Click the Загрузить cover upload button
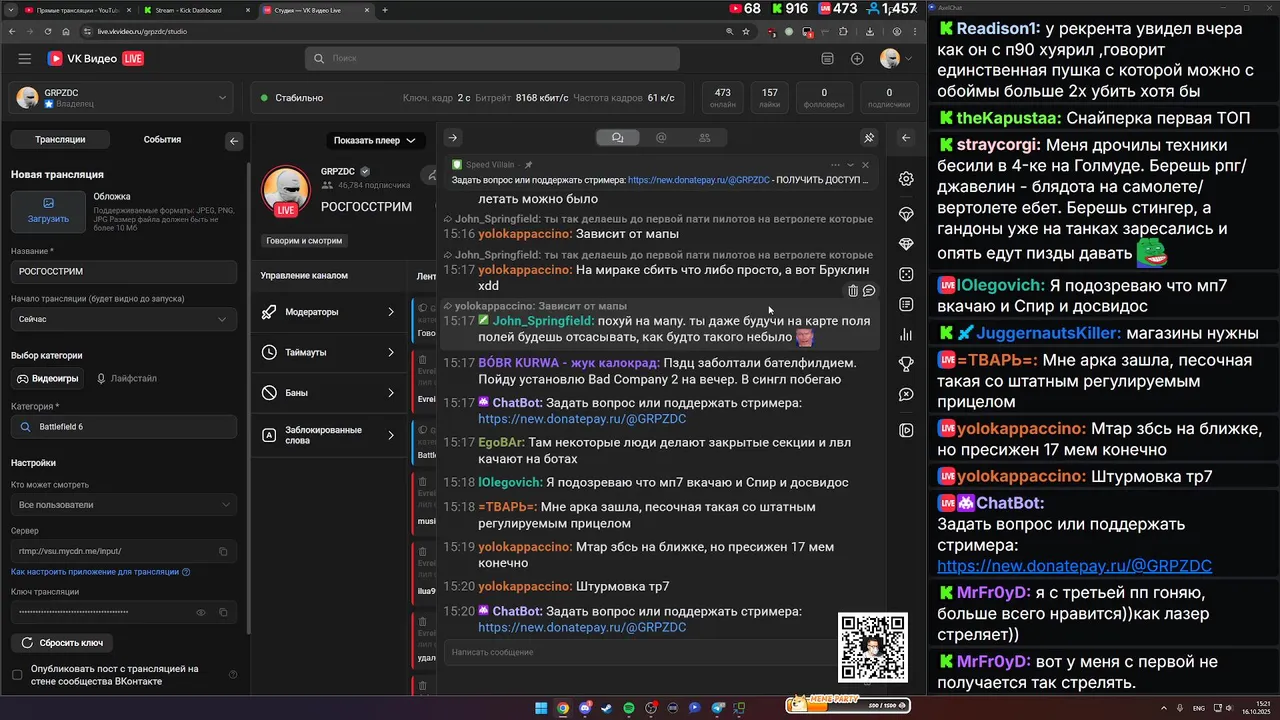 point(48,213)
